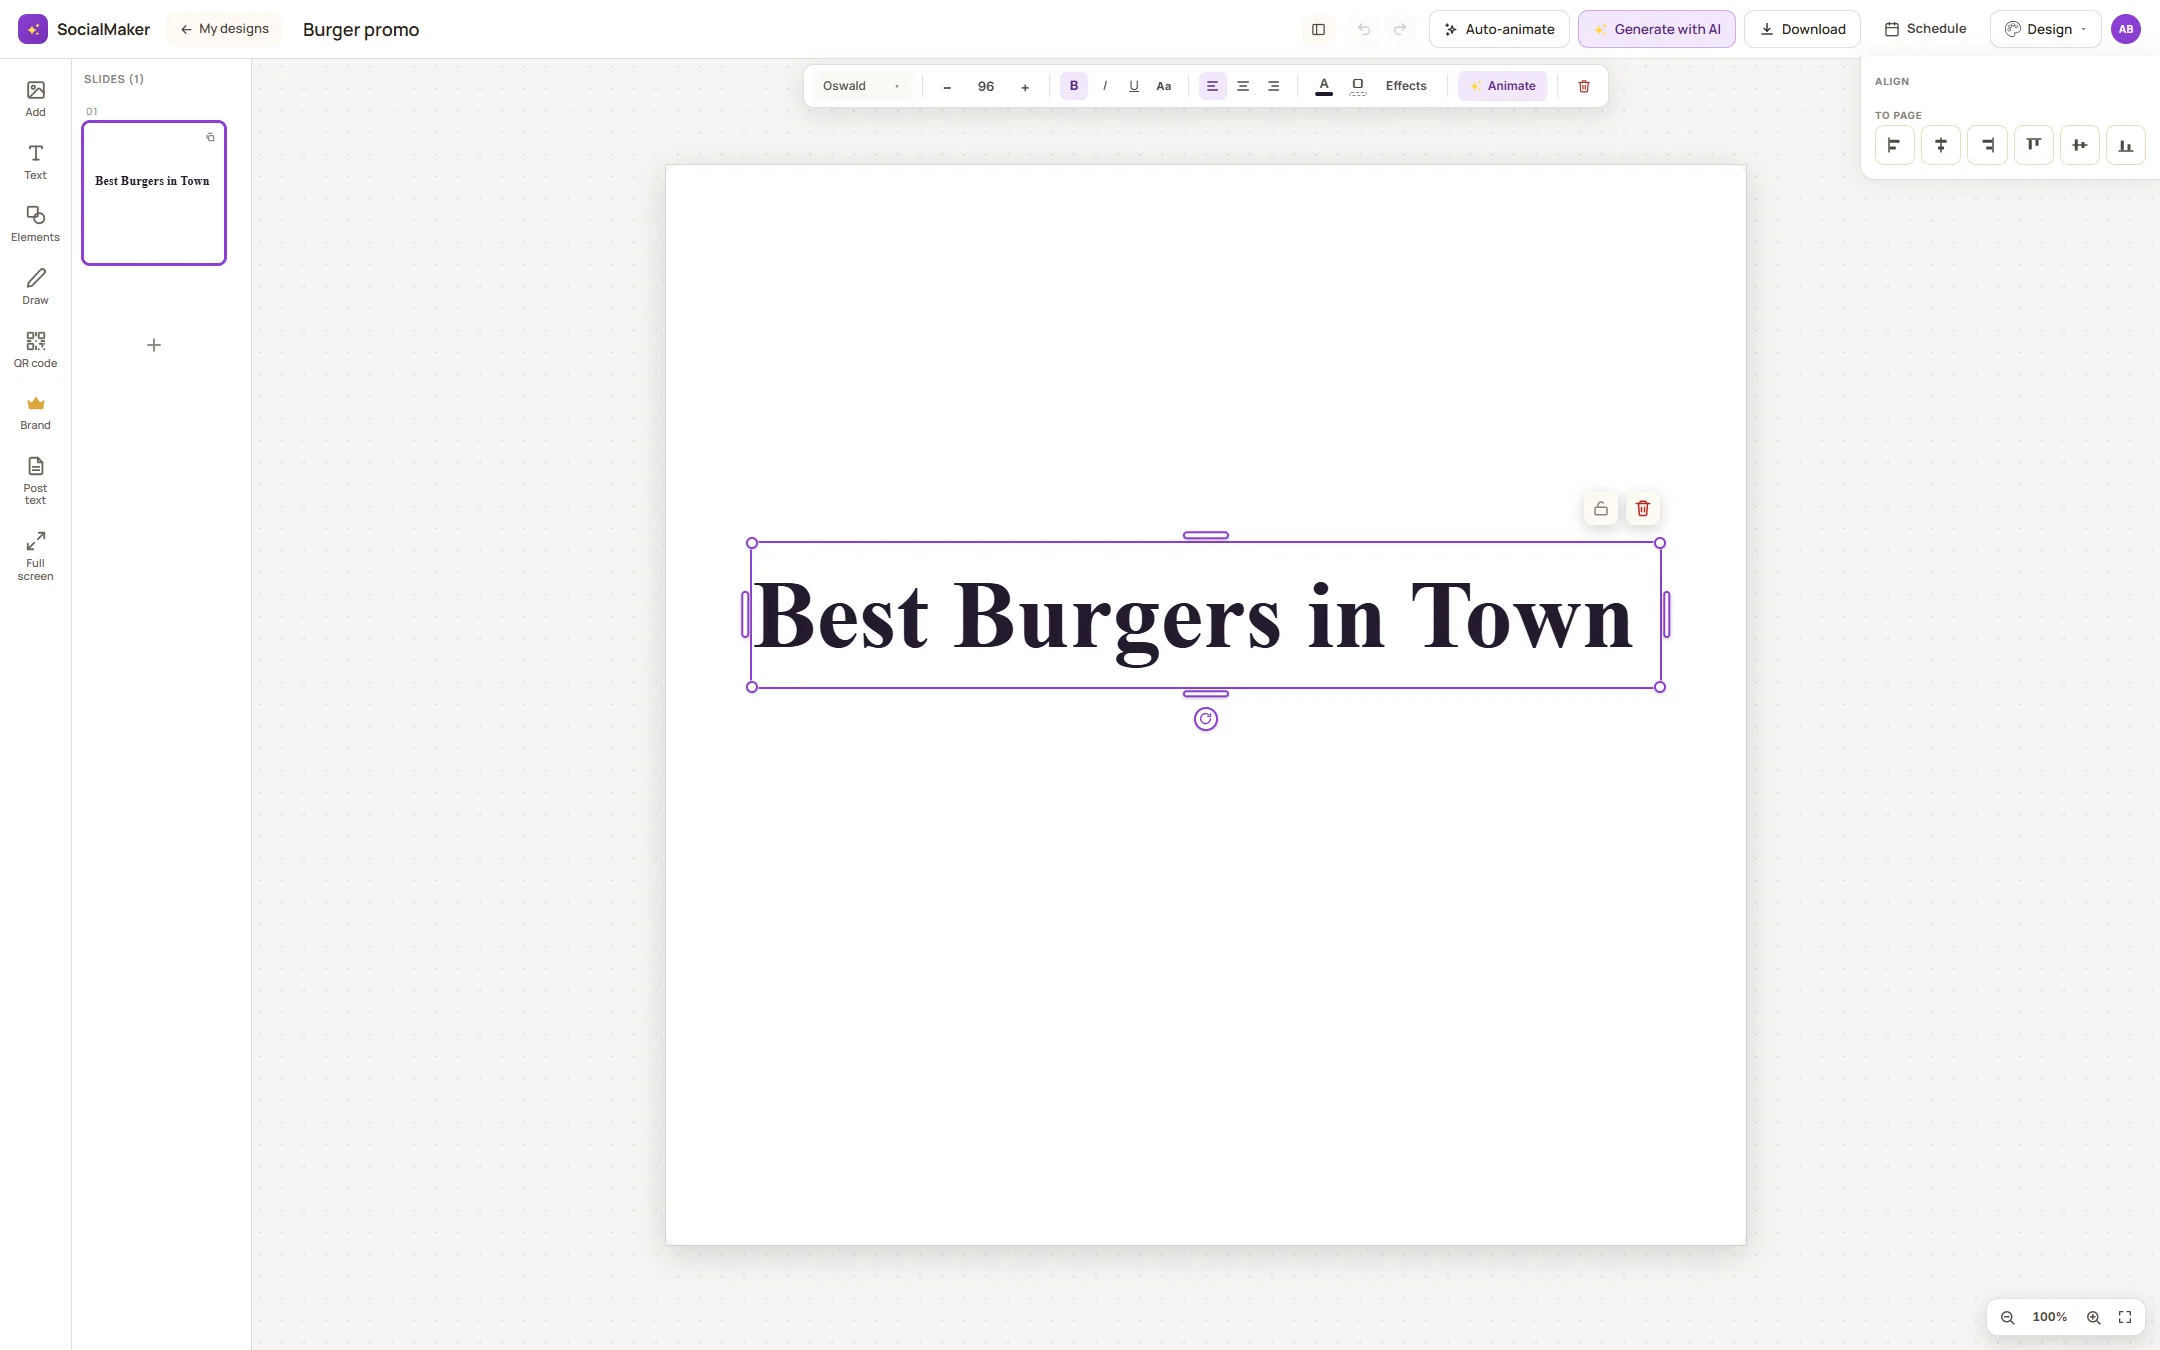This screenshot has width=2160, height=1350.
Task: Open Effects options
Action: 1405,86
